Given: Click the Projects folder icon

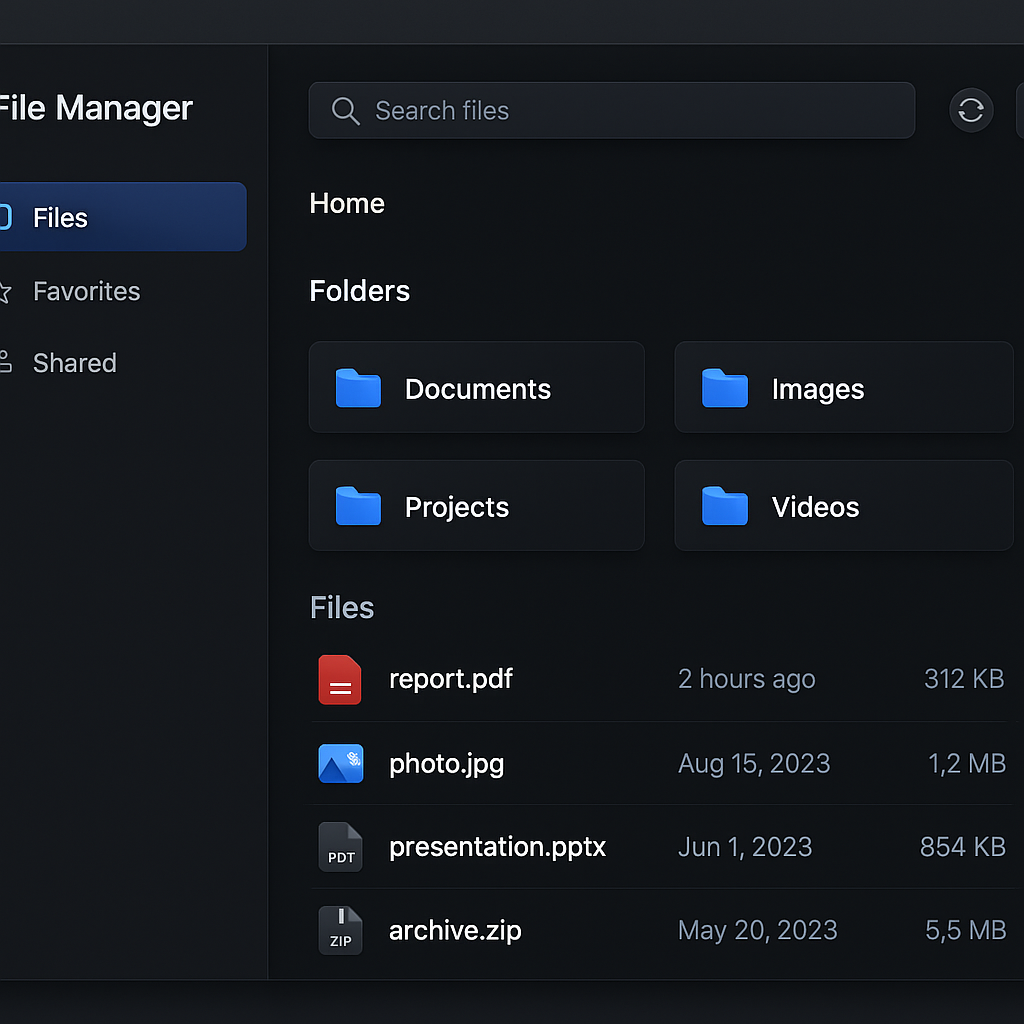Looking at the screenshot, I should tap(358, 505).
